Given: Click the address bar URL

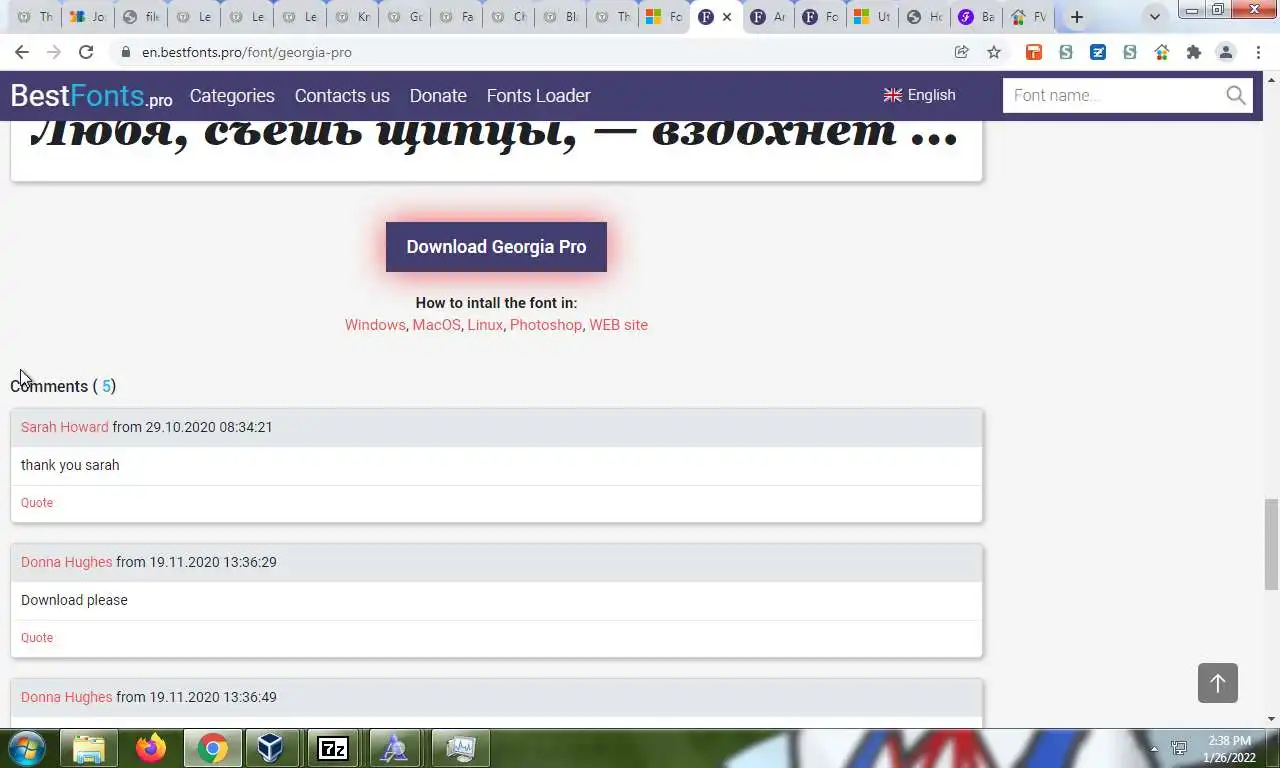Looking at the screenshot, I should (x=247, y=52).
